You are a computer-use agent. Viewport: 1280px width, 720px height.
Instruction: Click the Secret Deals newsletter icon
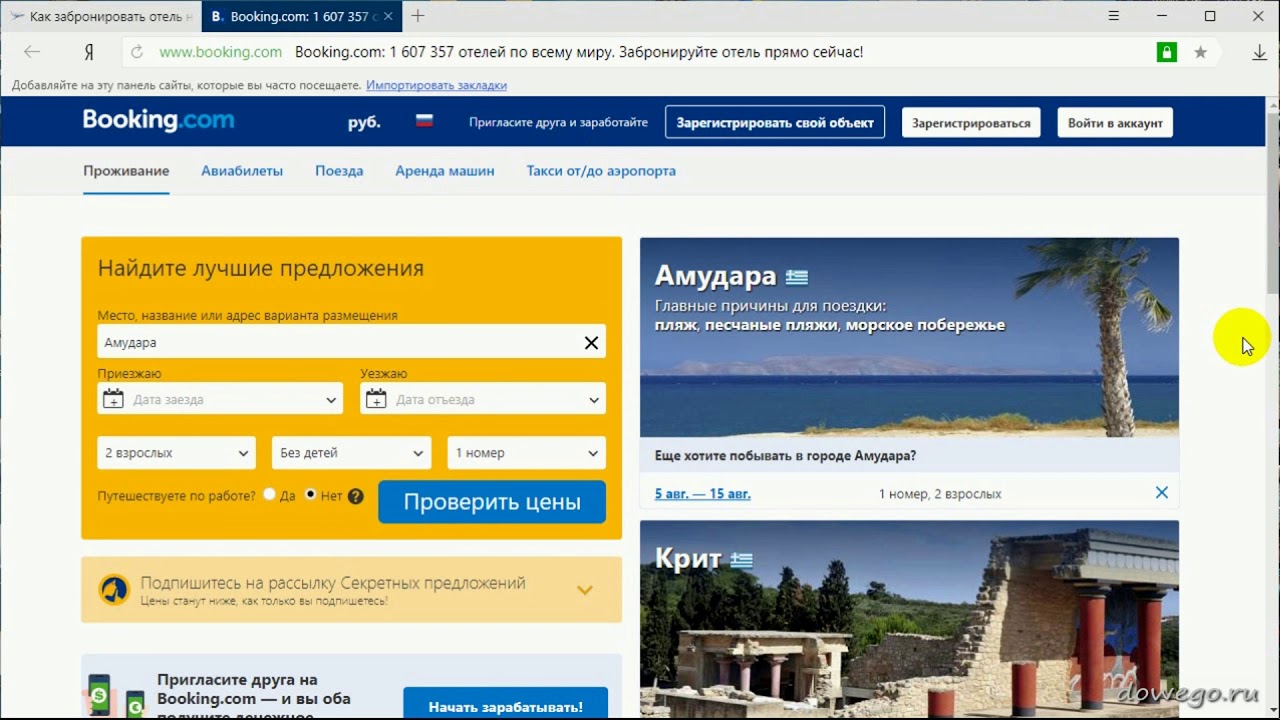(114, 590)
